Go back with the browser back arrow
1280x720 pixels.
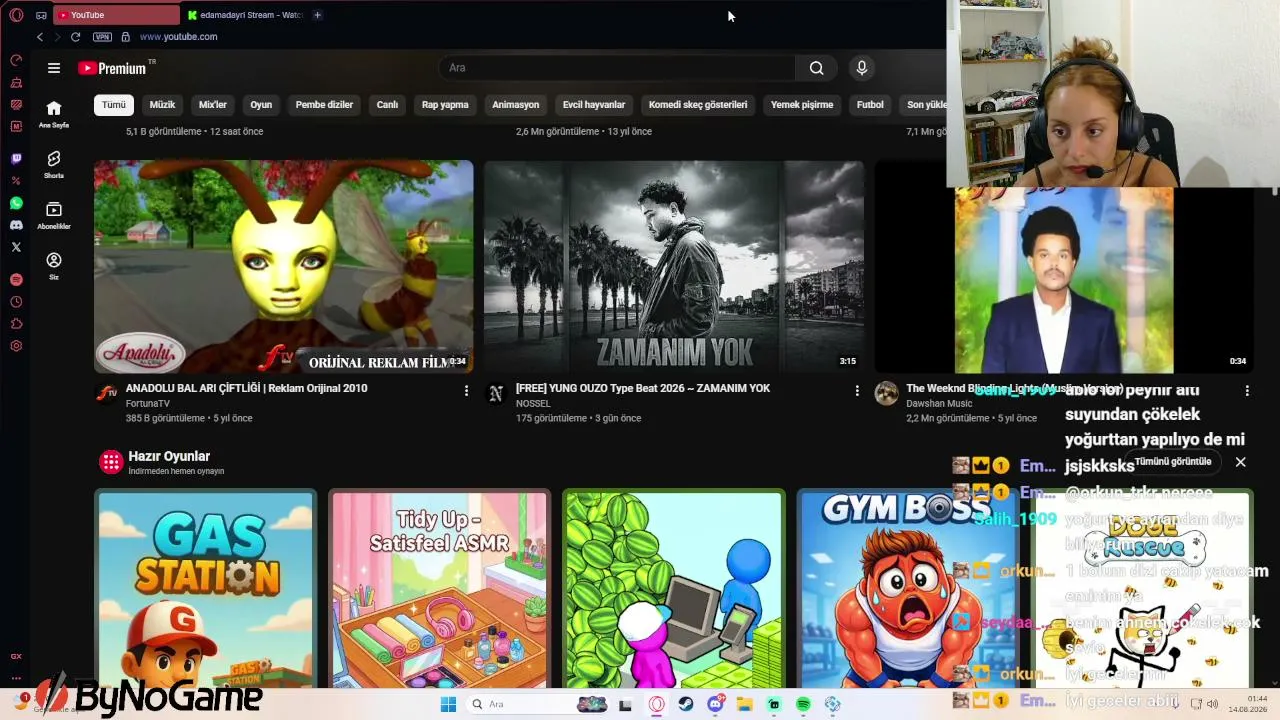pos(40,37)
